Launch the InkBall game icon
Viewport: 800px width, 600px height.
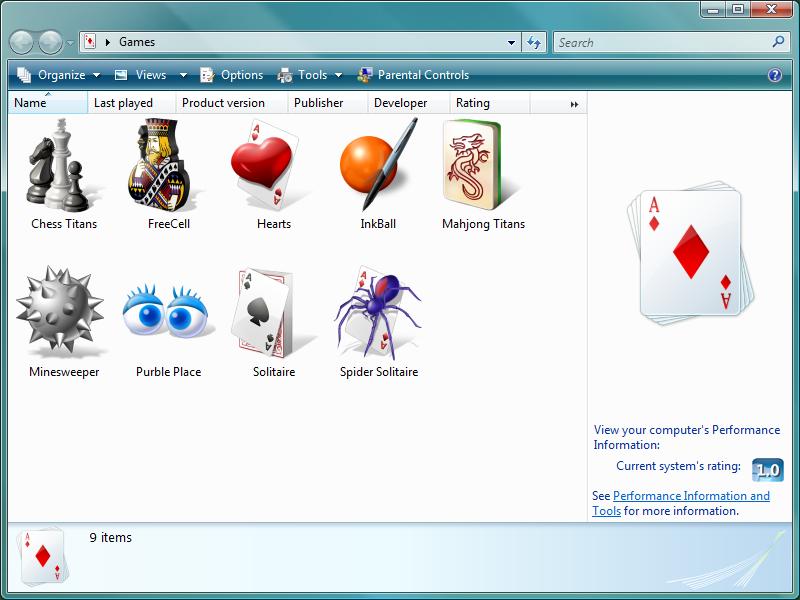pos(378,165)
